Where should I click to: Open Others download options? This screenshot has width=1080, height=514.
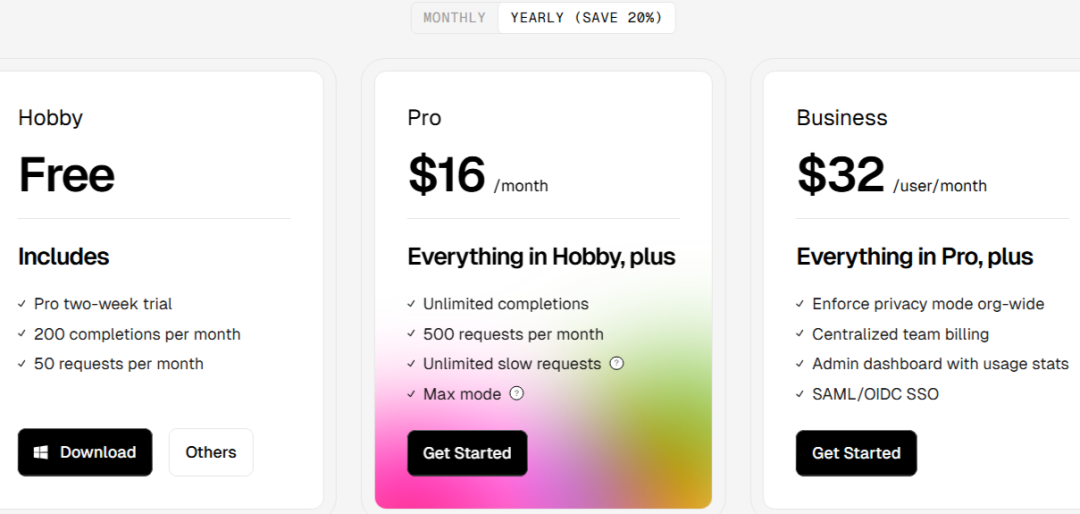[x=211, y=453]
